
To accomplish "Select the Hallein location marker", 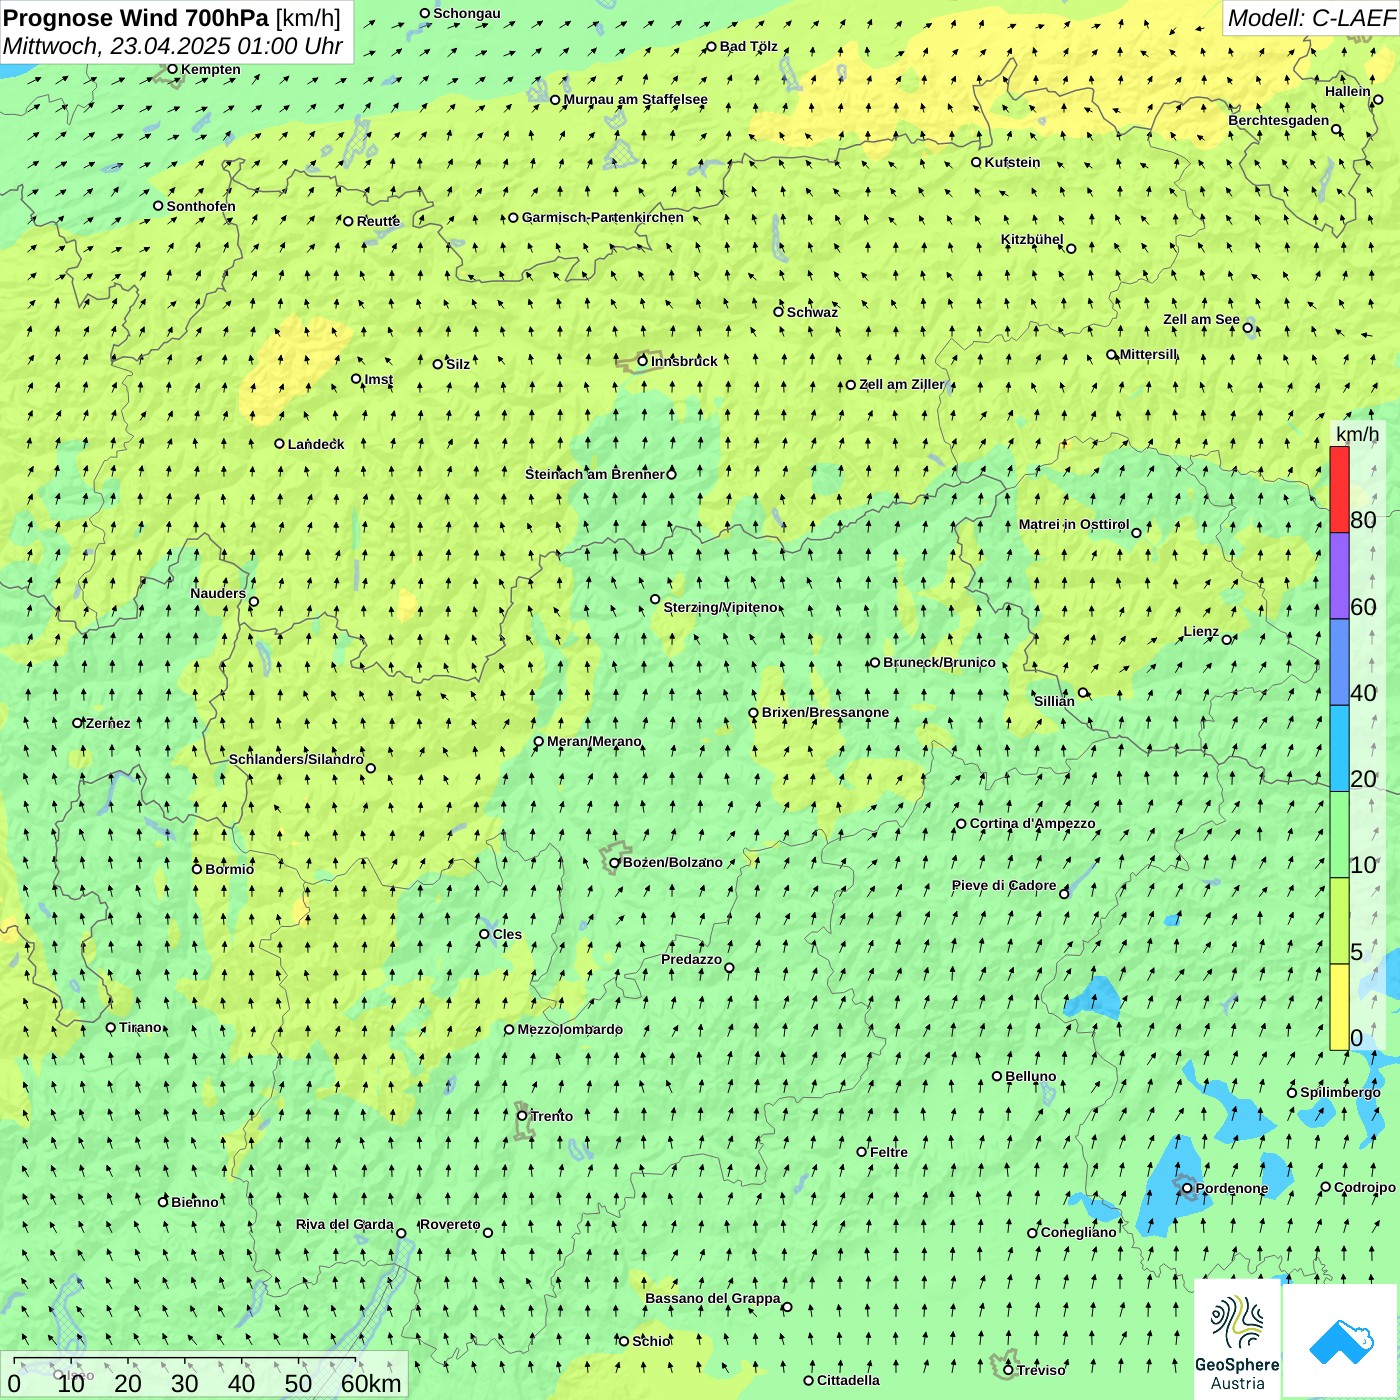I will 1378,99.
